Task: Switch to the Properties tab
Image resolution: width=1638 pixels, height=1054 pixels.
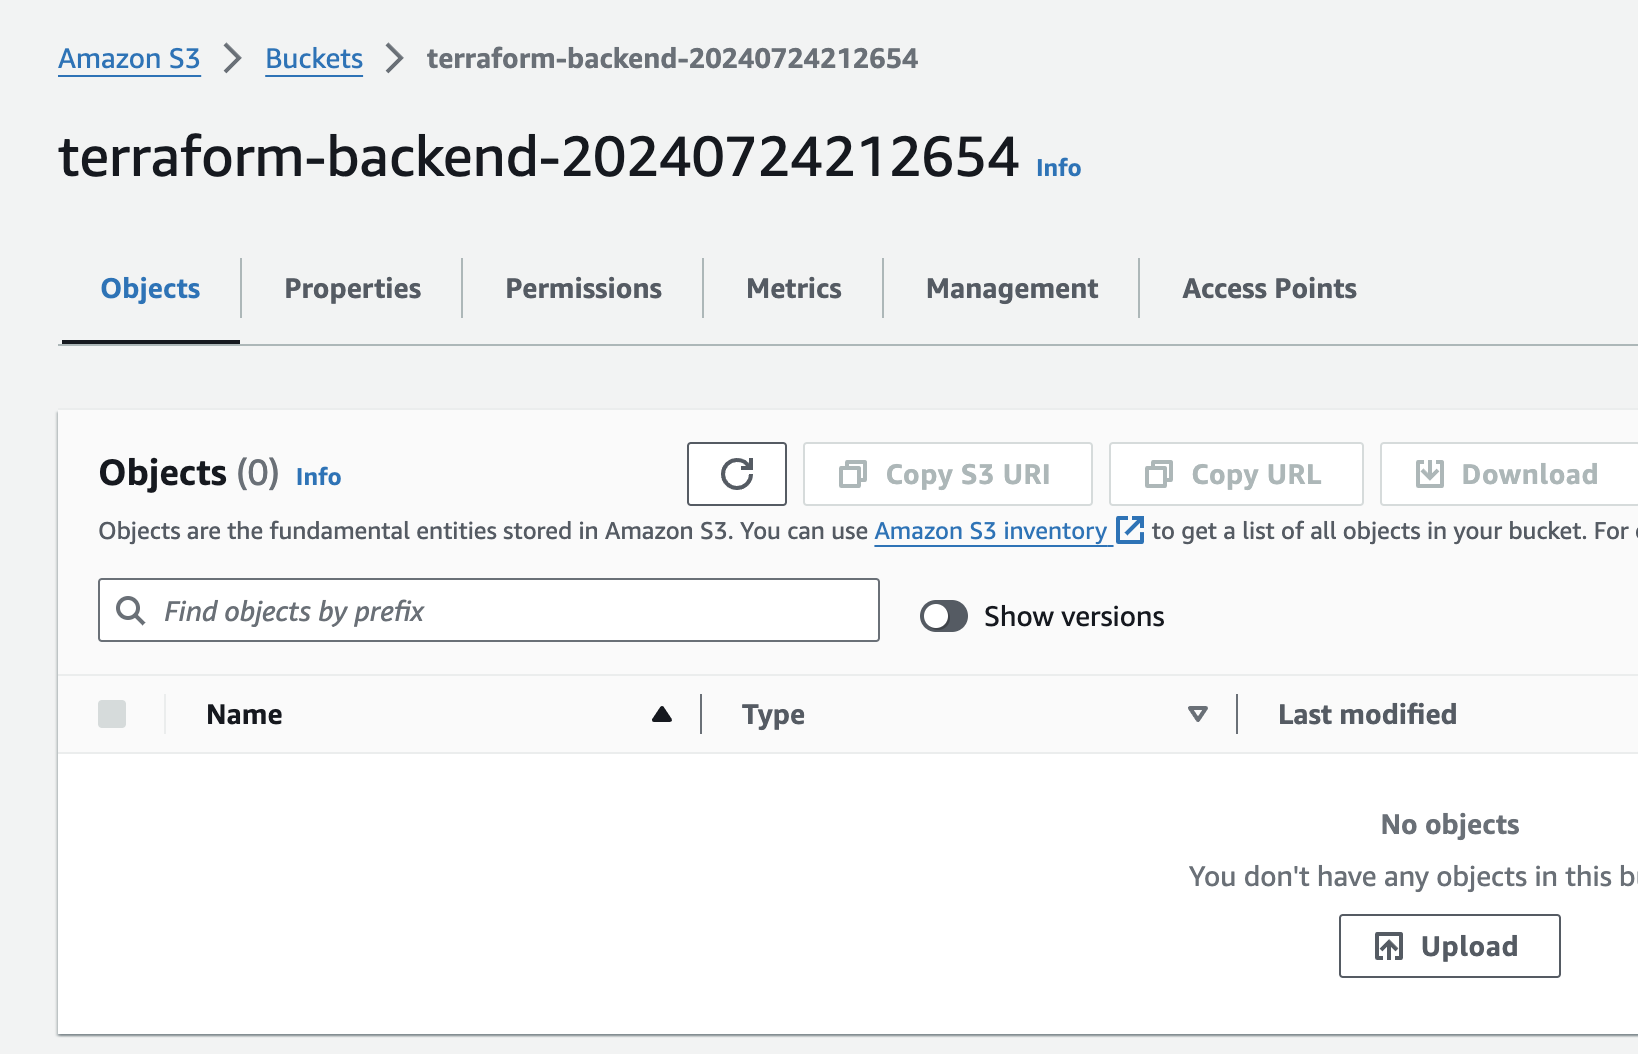Action: tap(352, 289)
